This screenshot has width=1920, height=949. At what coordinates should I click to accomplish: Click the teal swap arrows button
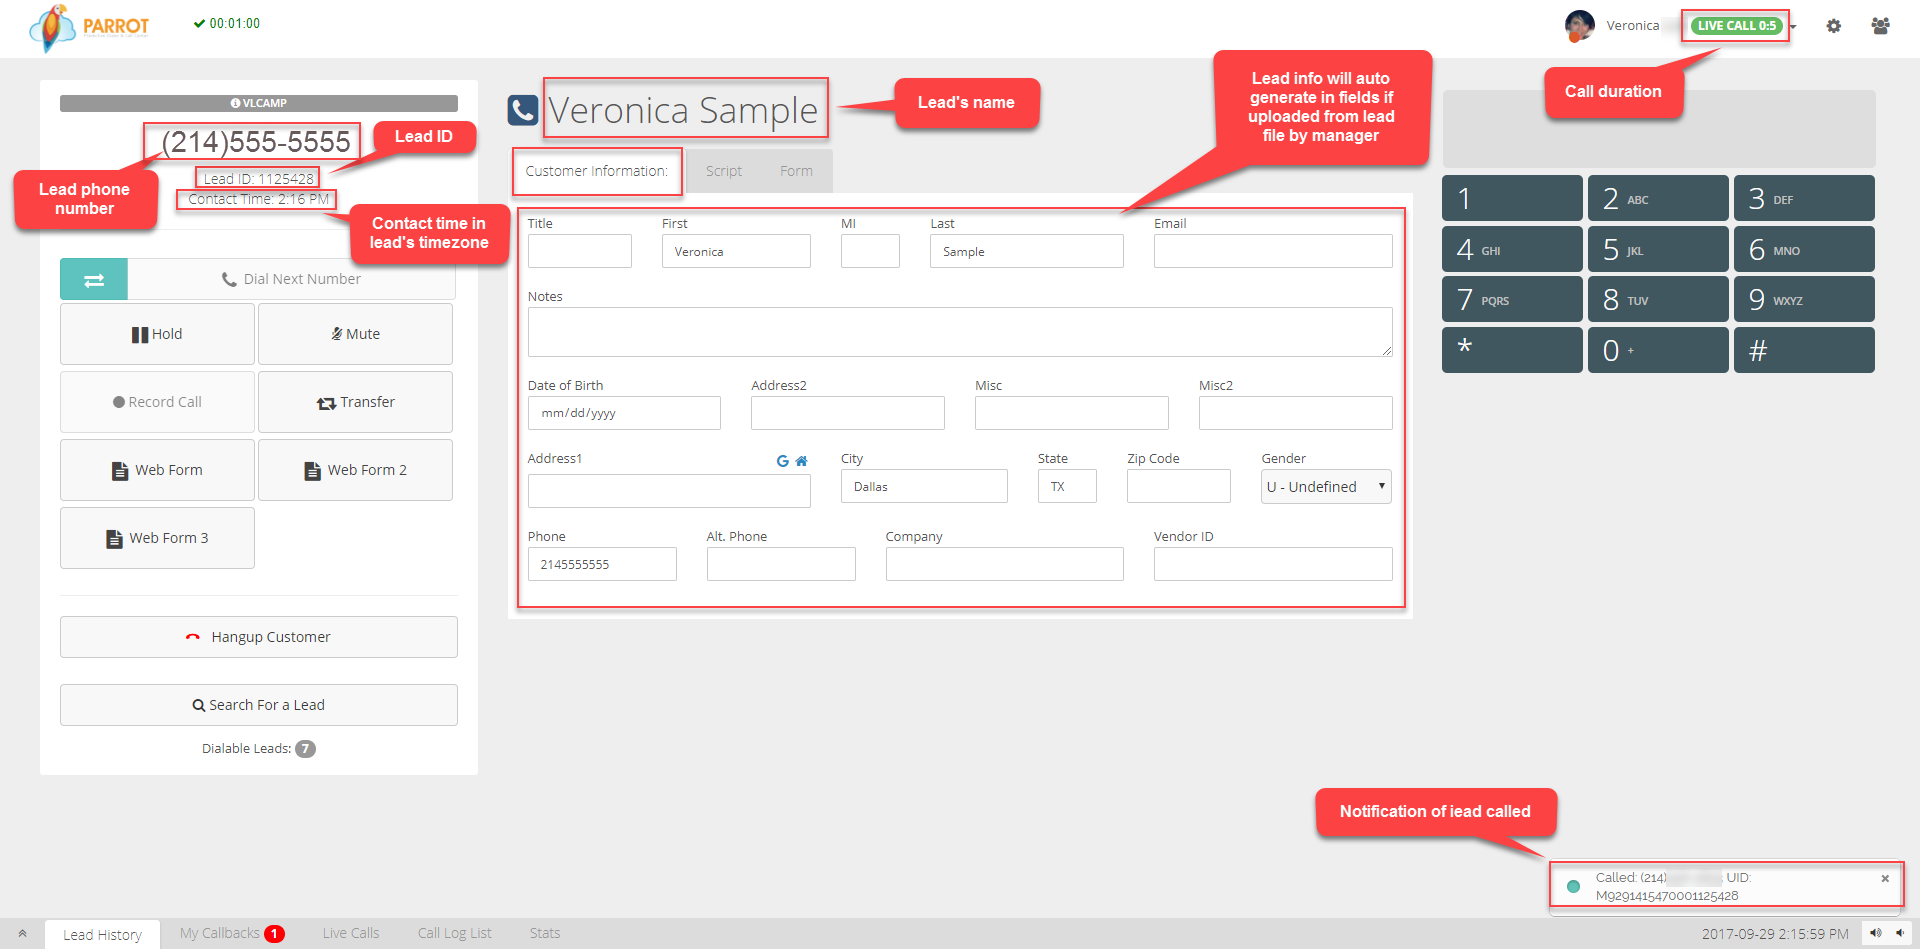(94, 279)
